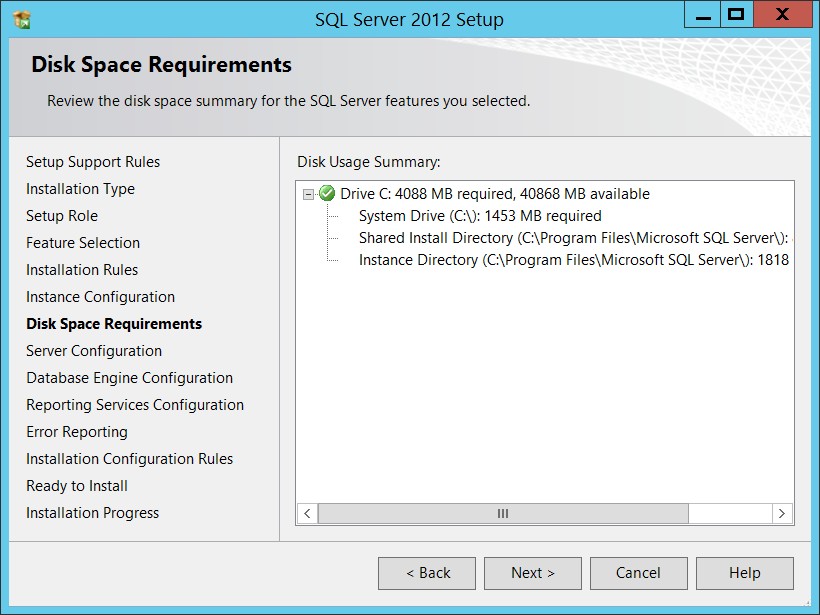Select the System Drive (C:\) 1453 MB row
This screenshot has height=615, width=820.
480,216
